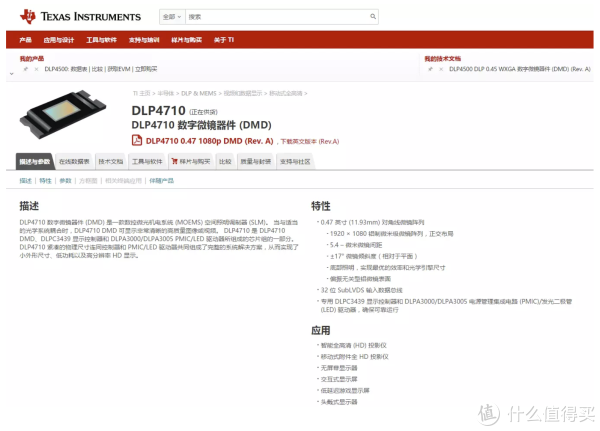Switch to the 比较 product tab
The height and width of the screenshot is (431, 600).
[225, 162]
